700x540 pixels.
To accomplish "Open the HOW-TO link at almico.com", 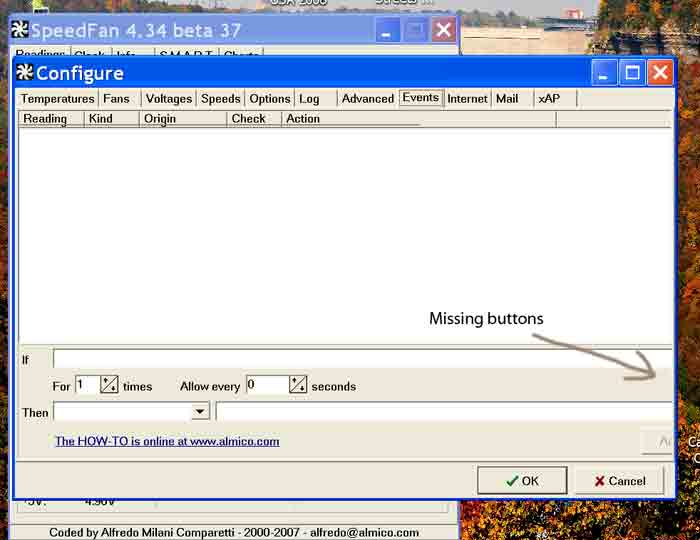I will (x=167, y=441).
